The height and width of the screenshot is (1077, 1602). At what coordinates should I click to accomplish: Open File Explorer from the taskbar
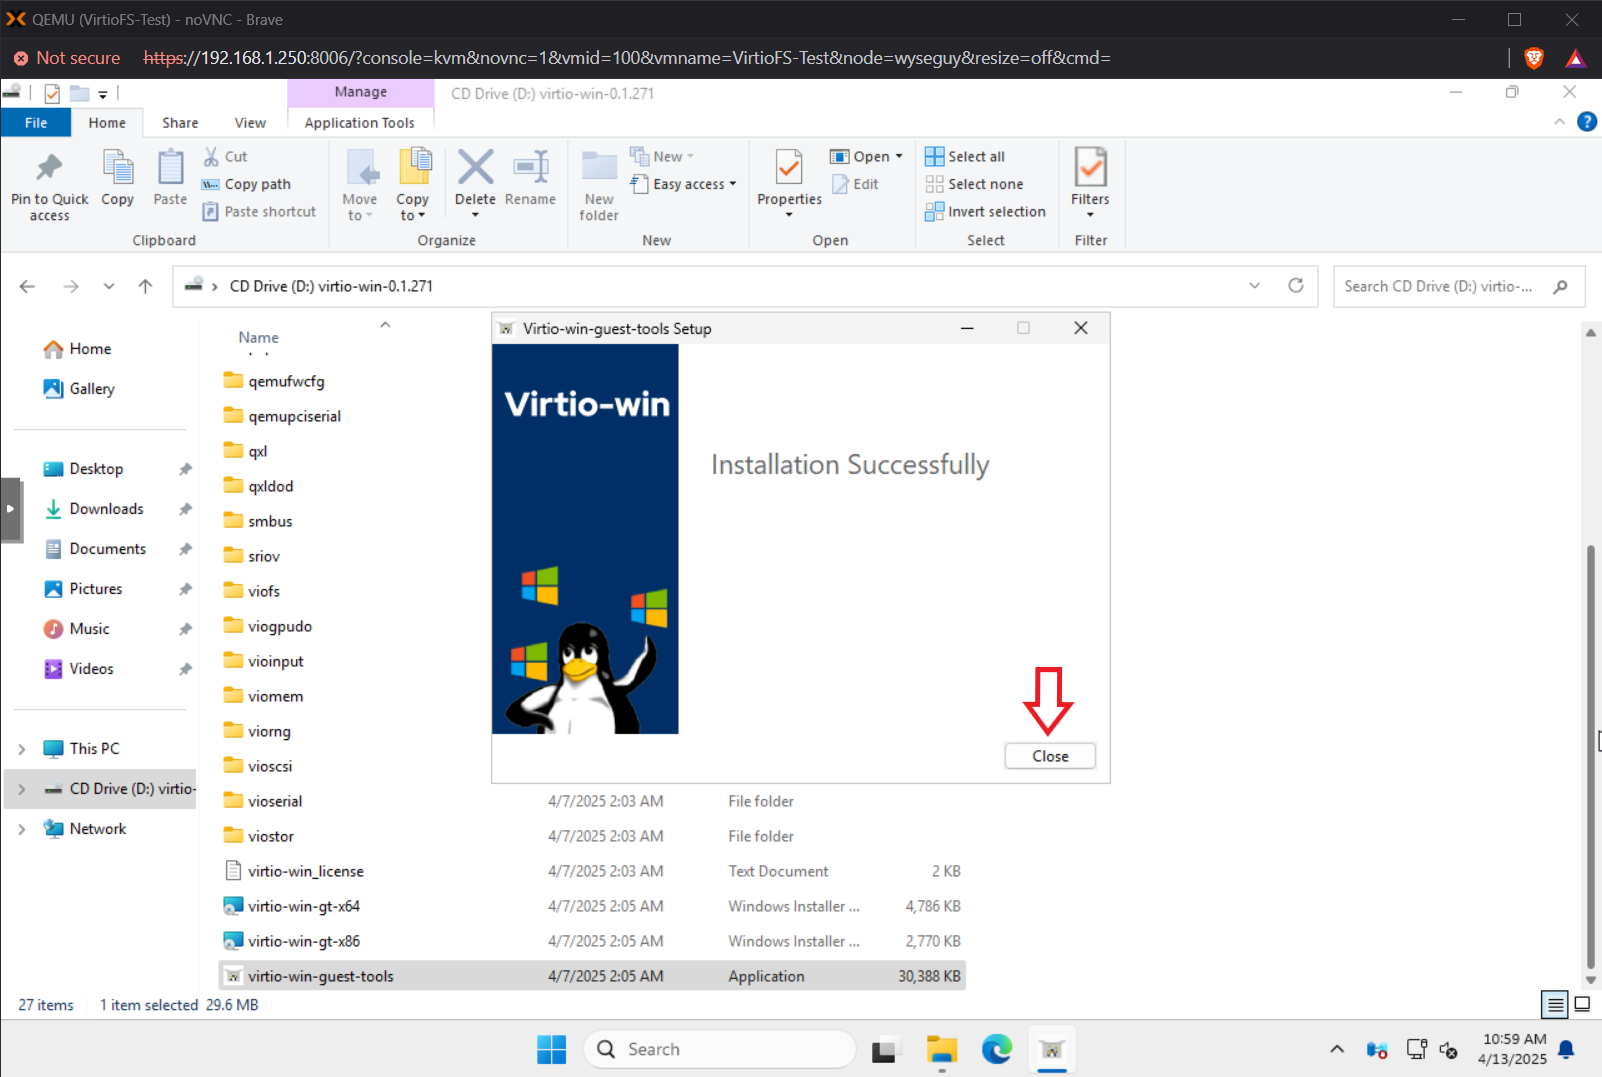coord(941,1049)
